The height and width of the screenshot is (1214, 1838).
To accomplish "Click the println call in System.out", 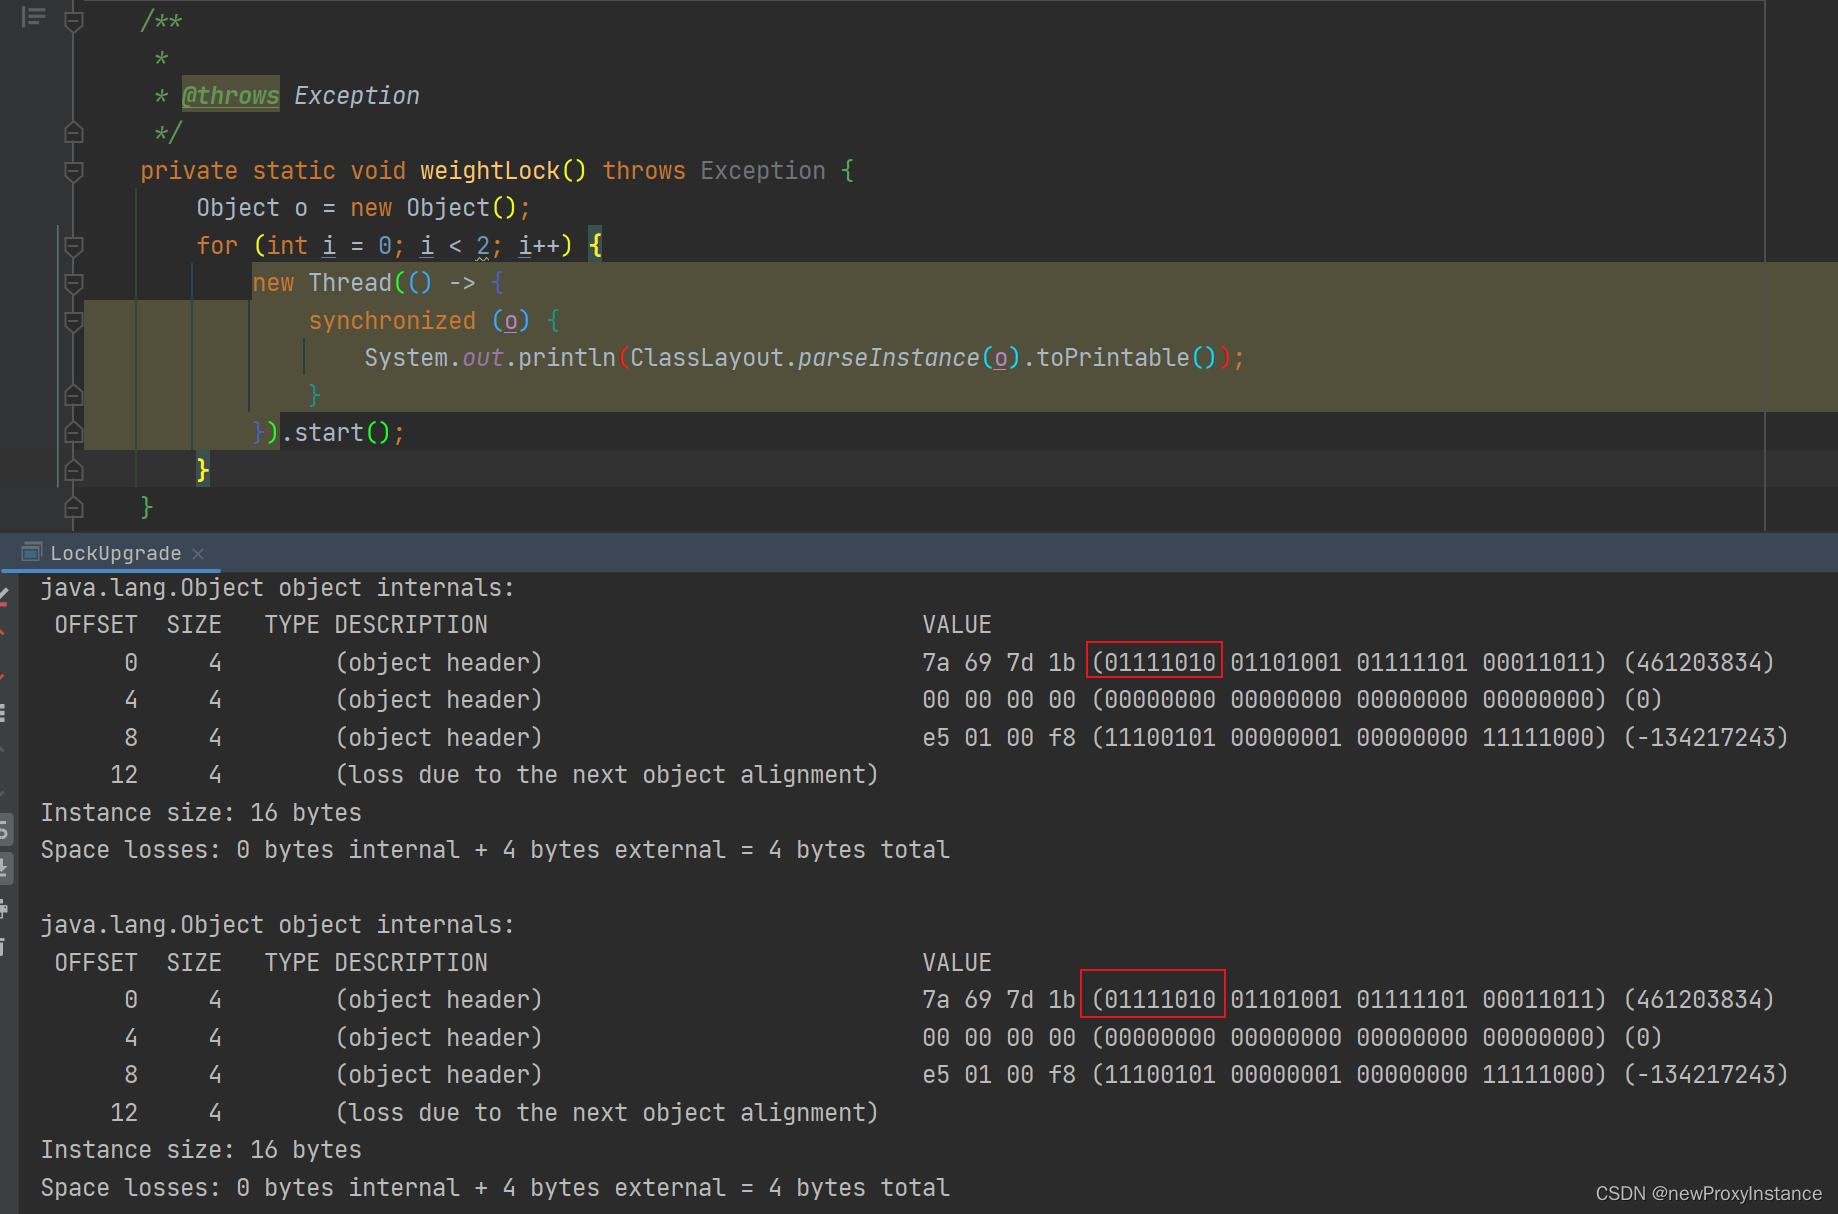I will tap(566, 357).
